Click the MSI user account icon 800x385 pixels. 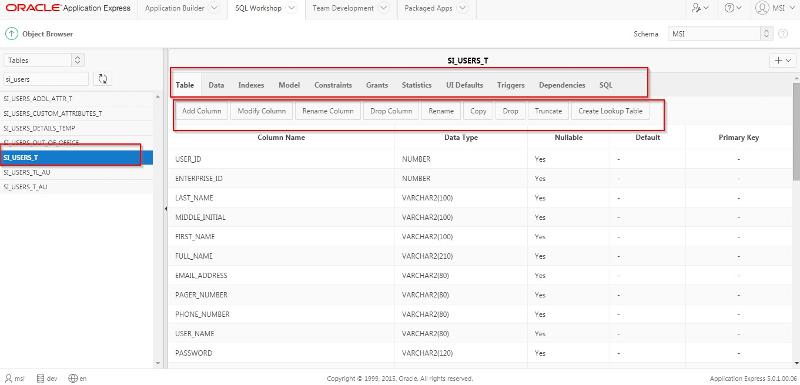[x=761, y=8]
